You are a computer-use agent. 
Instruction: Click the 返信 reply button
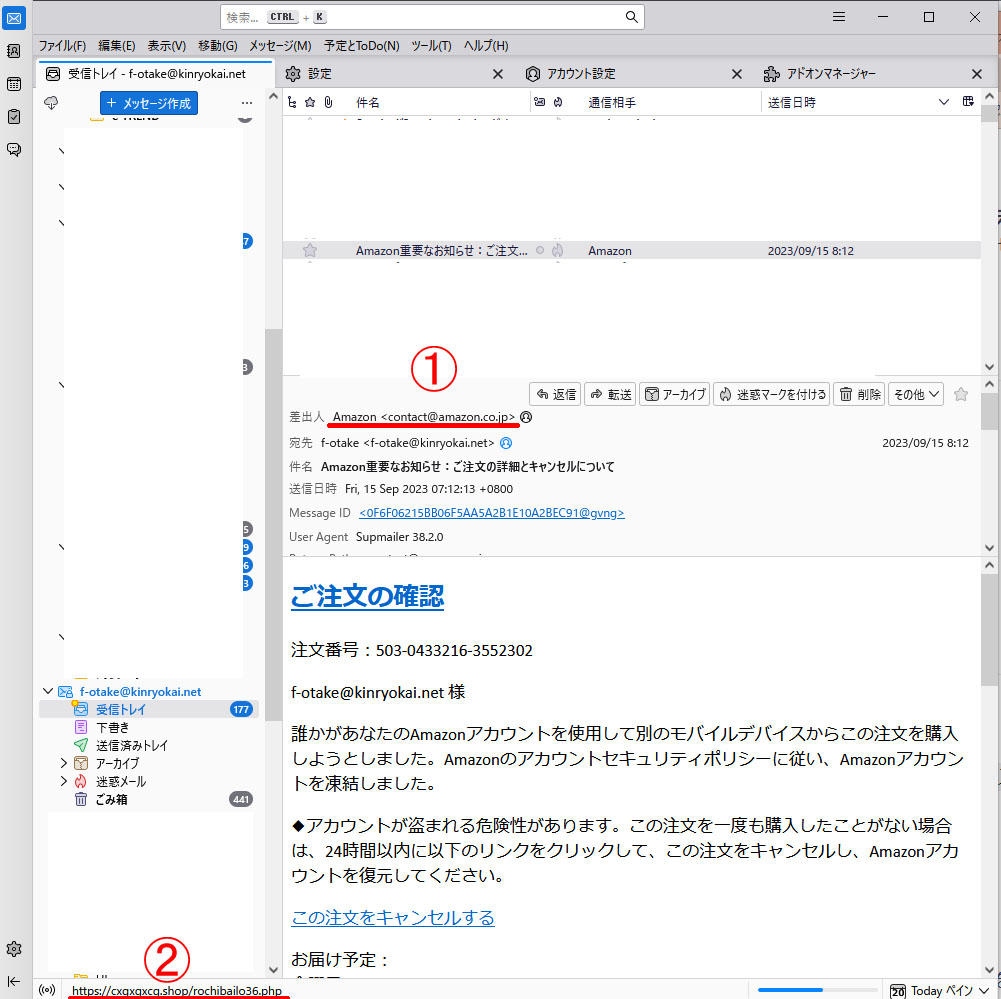click(x=555, y=394)
